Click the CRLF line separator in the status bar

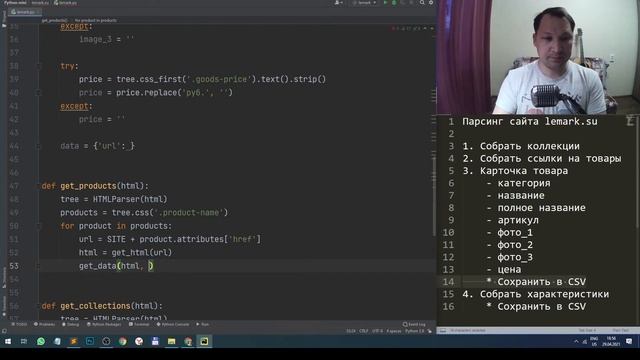pyautogui.click(x=364, y=331)
